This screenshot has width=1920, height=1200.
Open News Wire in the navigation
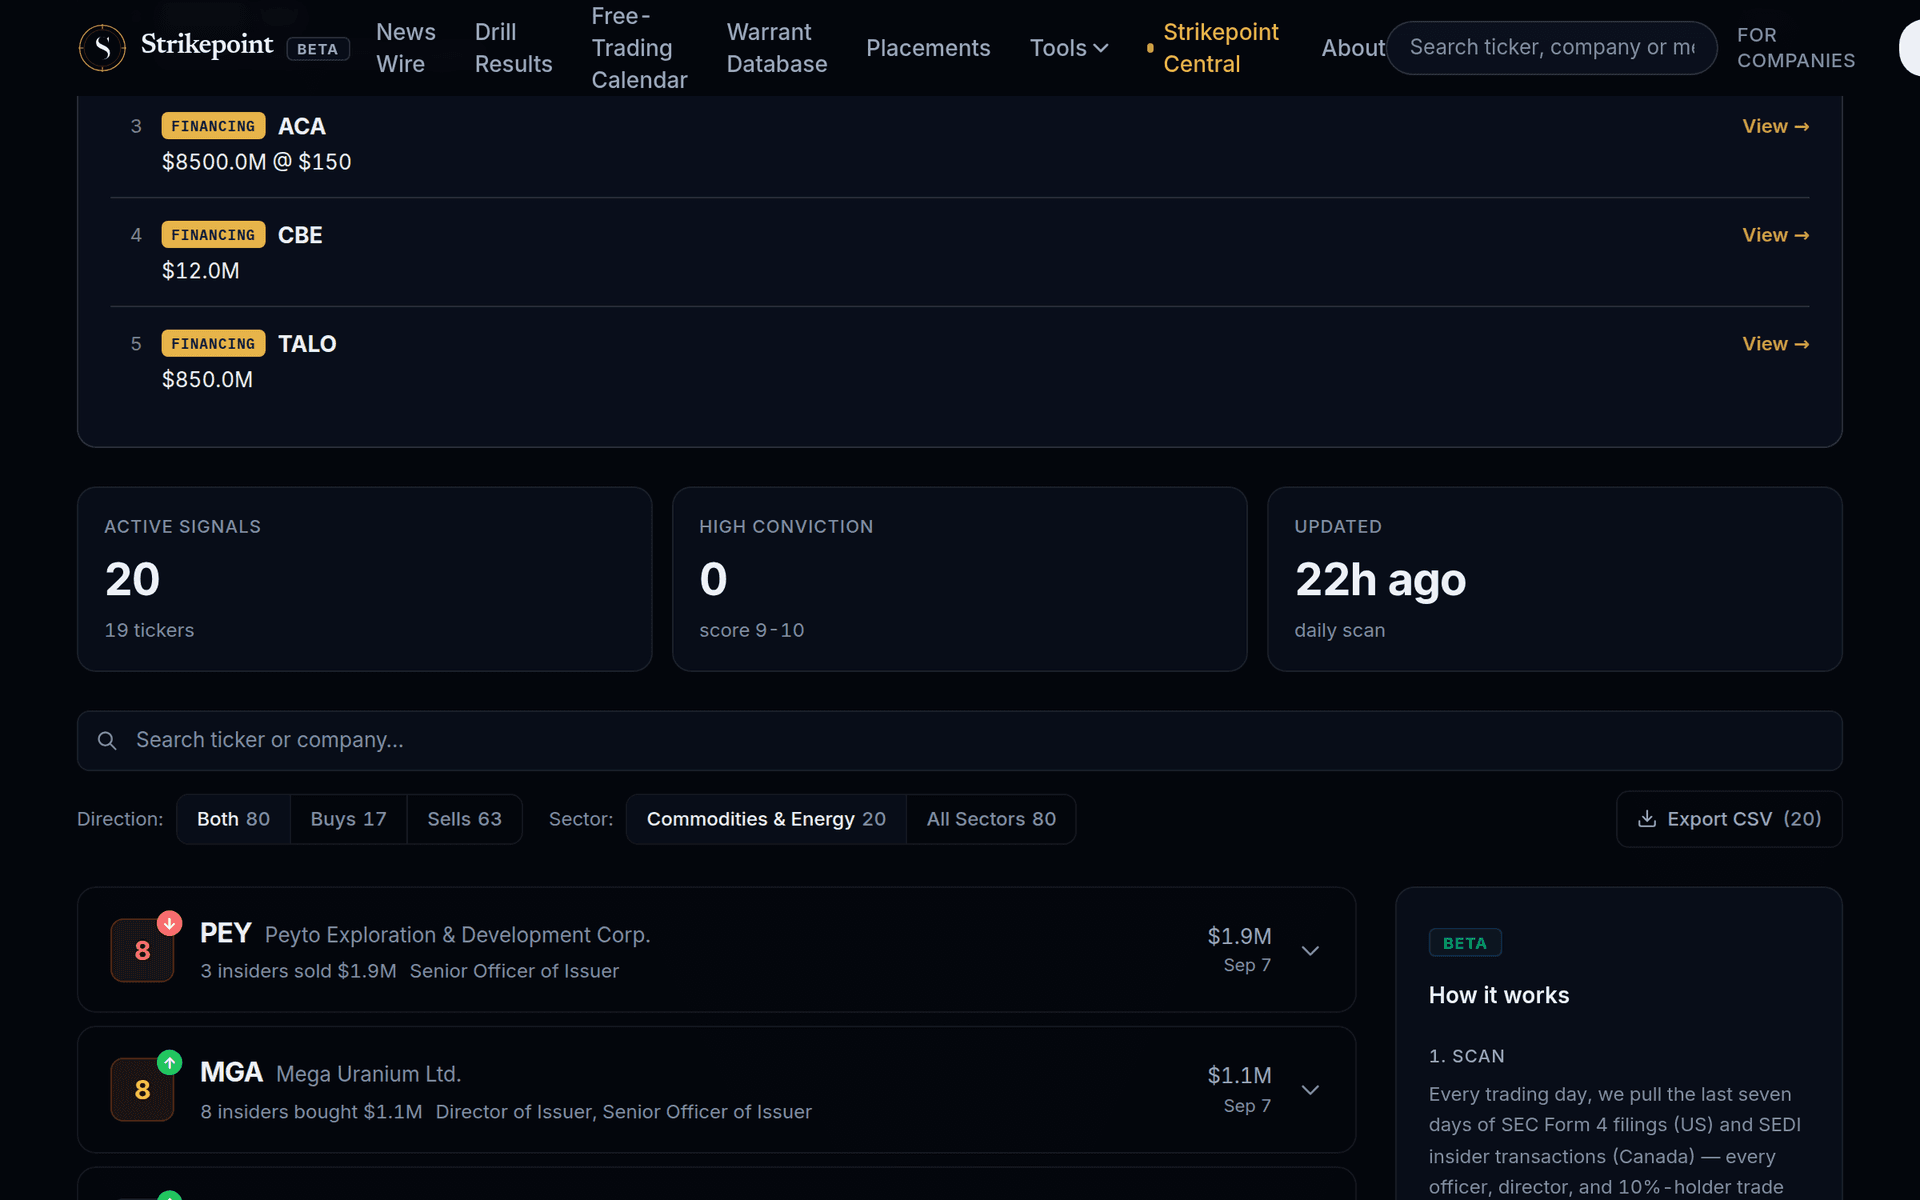[406, 48]
